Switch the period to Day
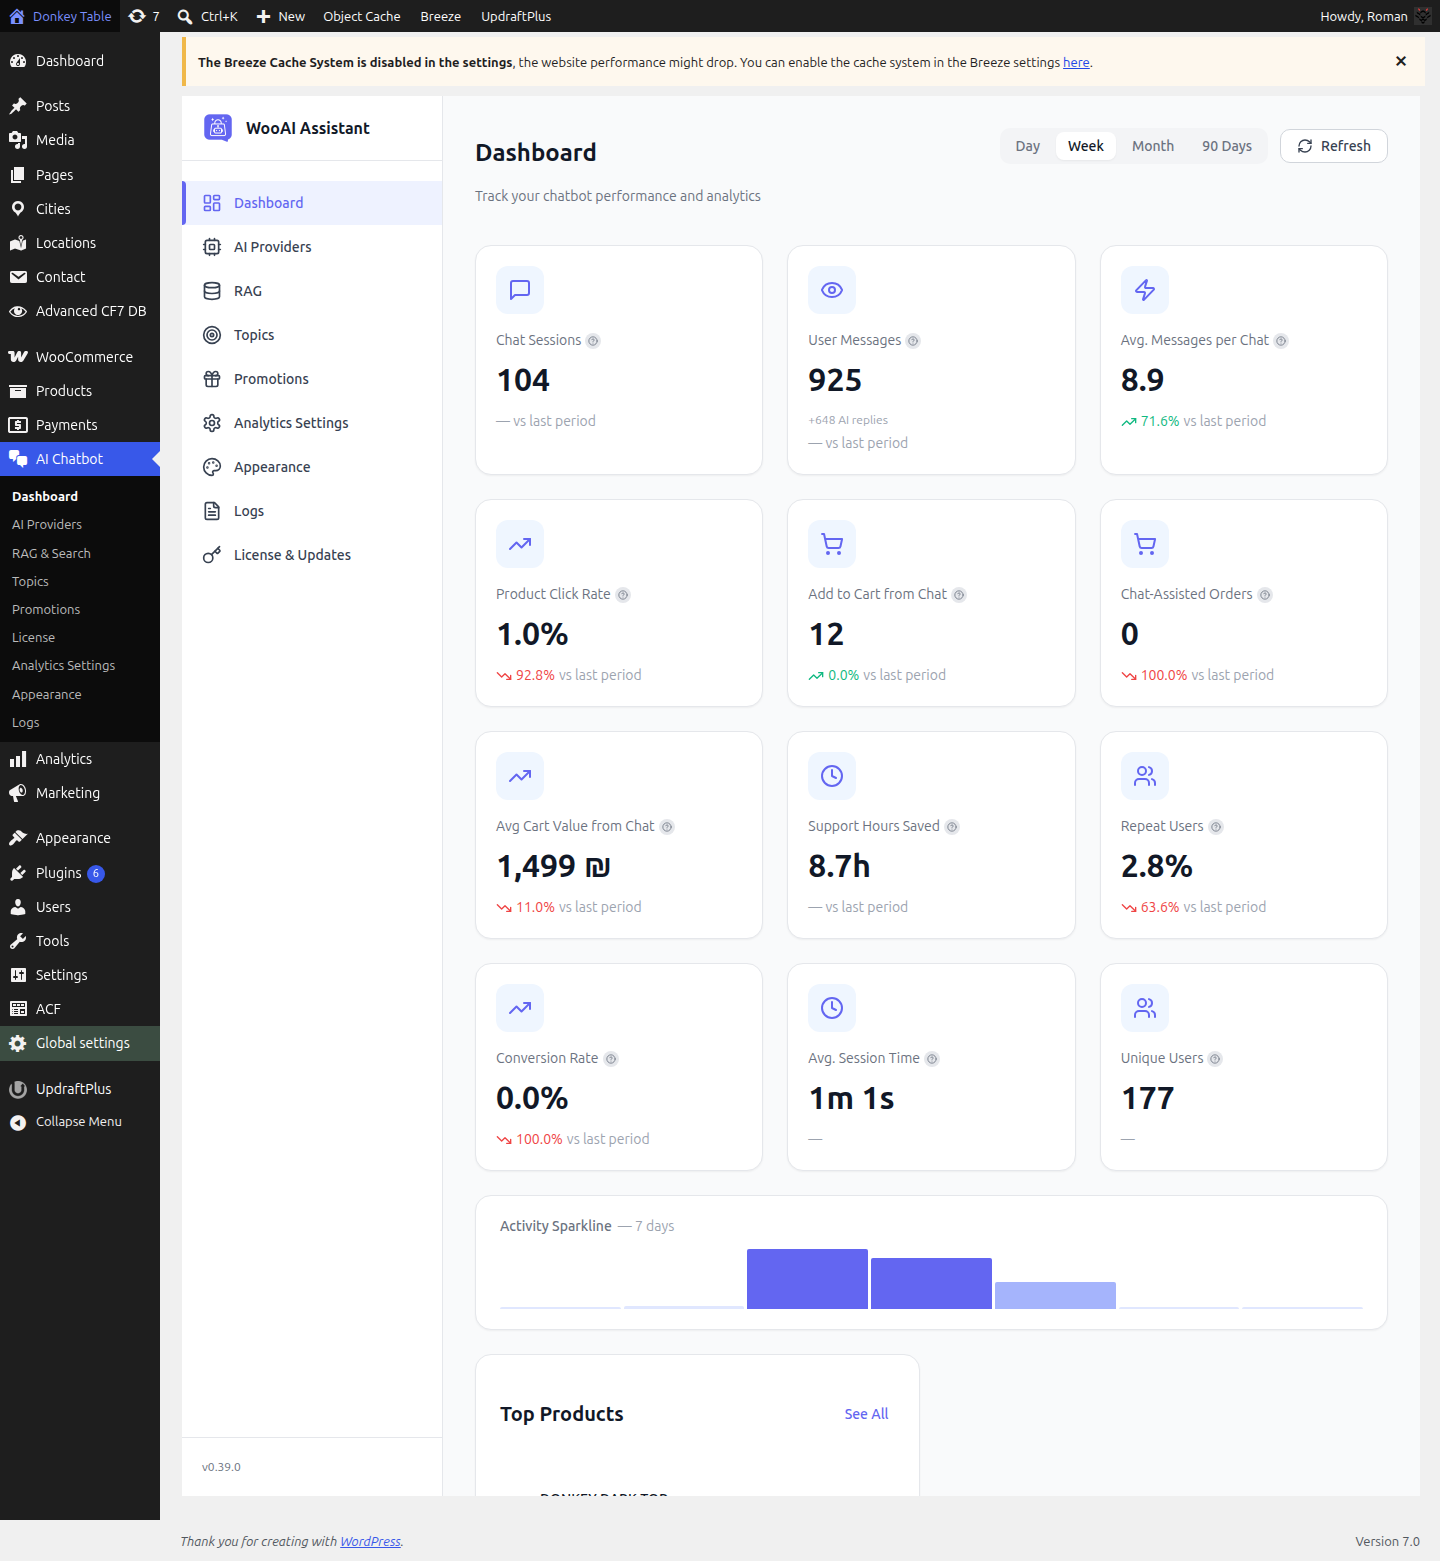 (1028, 146)
